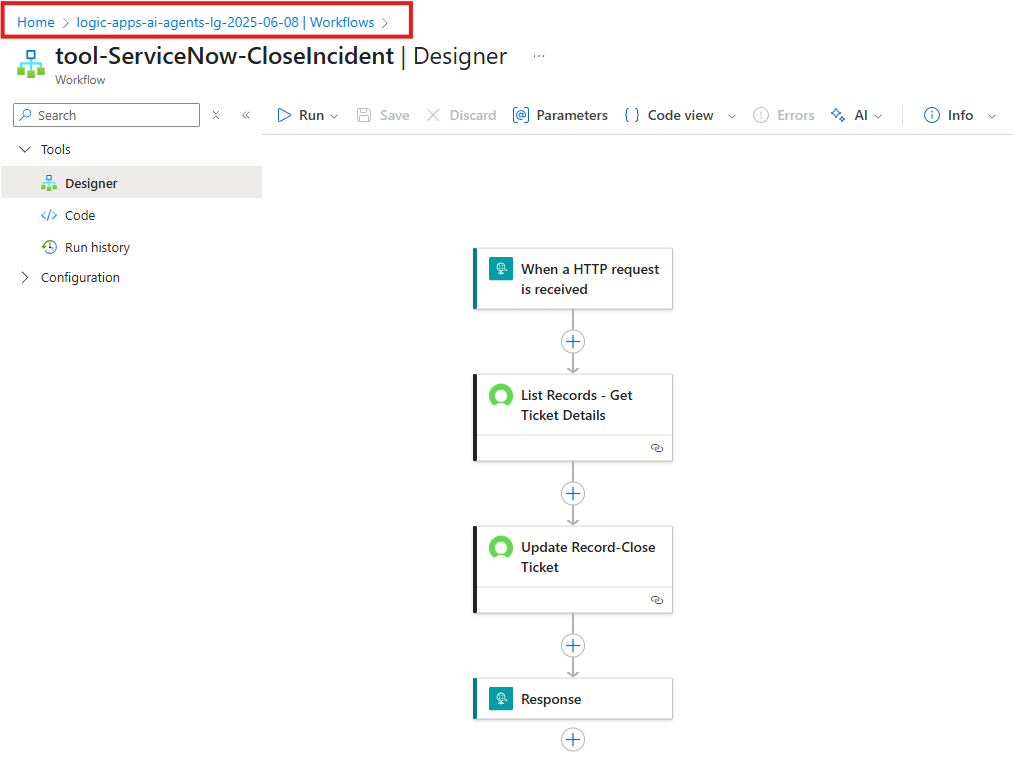1013x773 pixels.
Task: Open the 'When a HTTP request is received' trigger
Action: click(x=573, y=278)
